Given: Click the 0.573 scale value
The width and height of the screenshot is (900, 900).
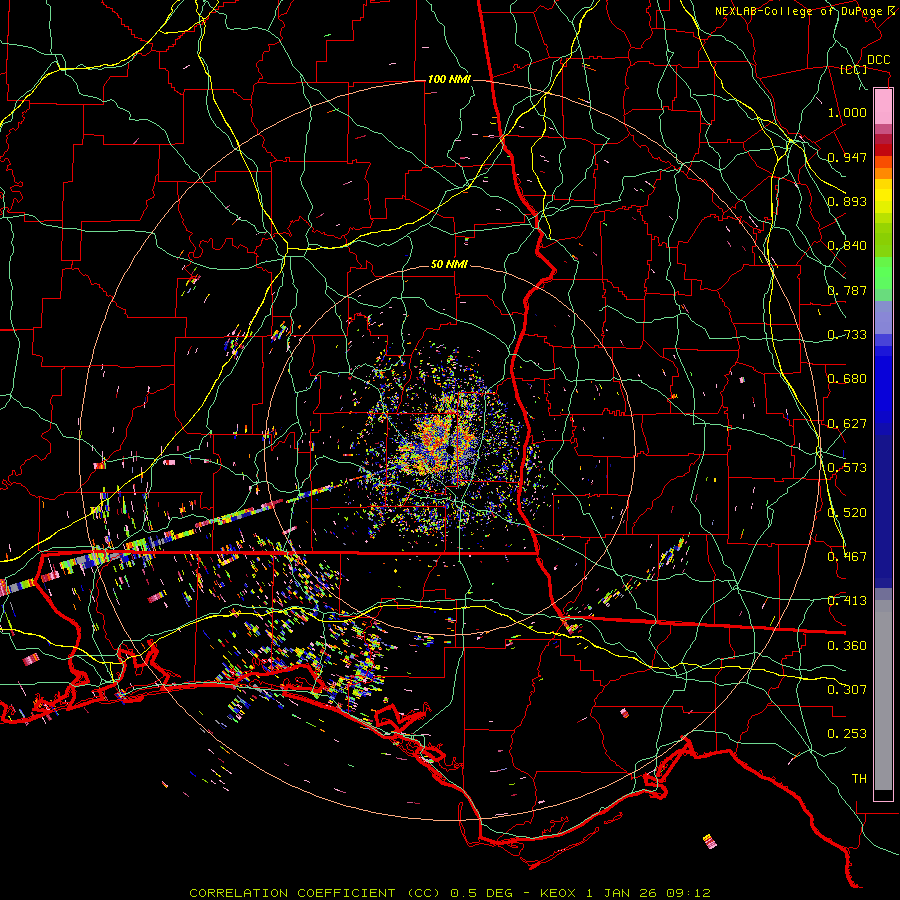Looking at the screenshot, I should click(847, 468).
